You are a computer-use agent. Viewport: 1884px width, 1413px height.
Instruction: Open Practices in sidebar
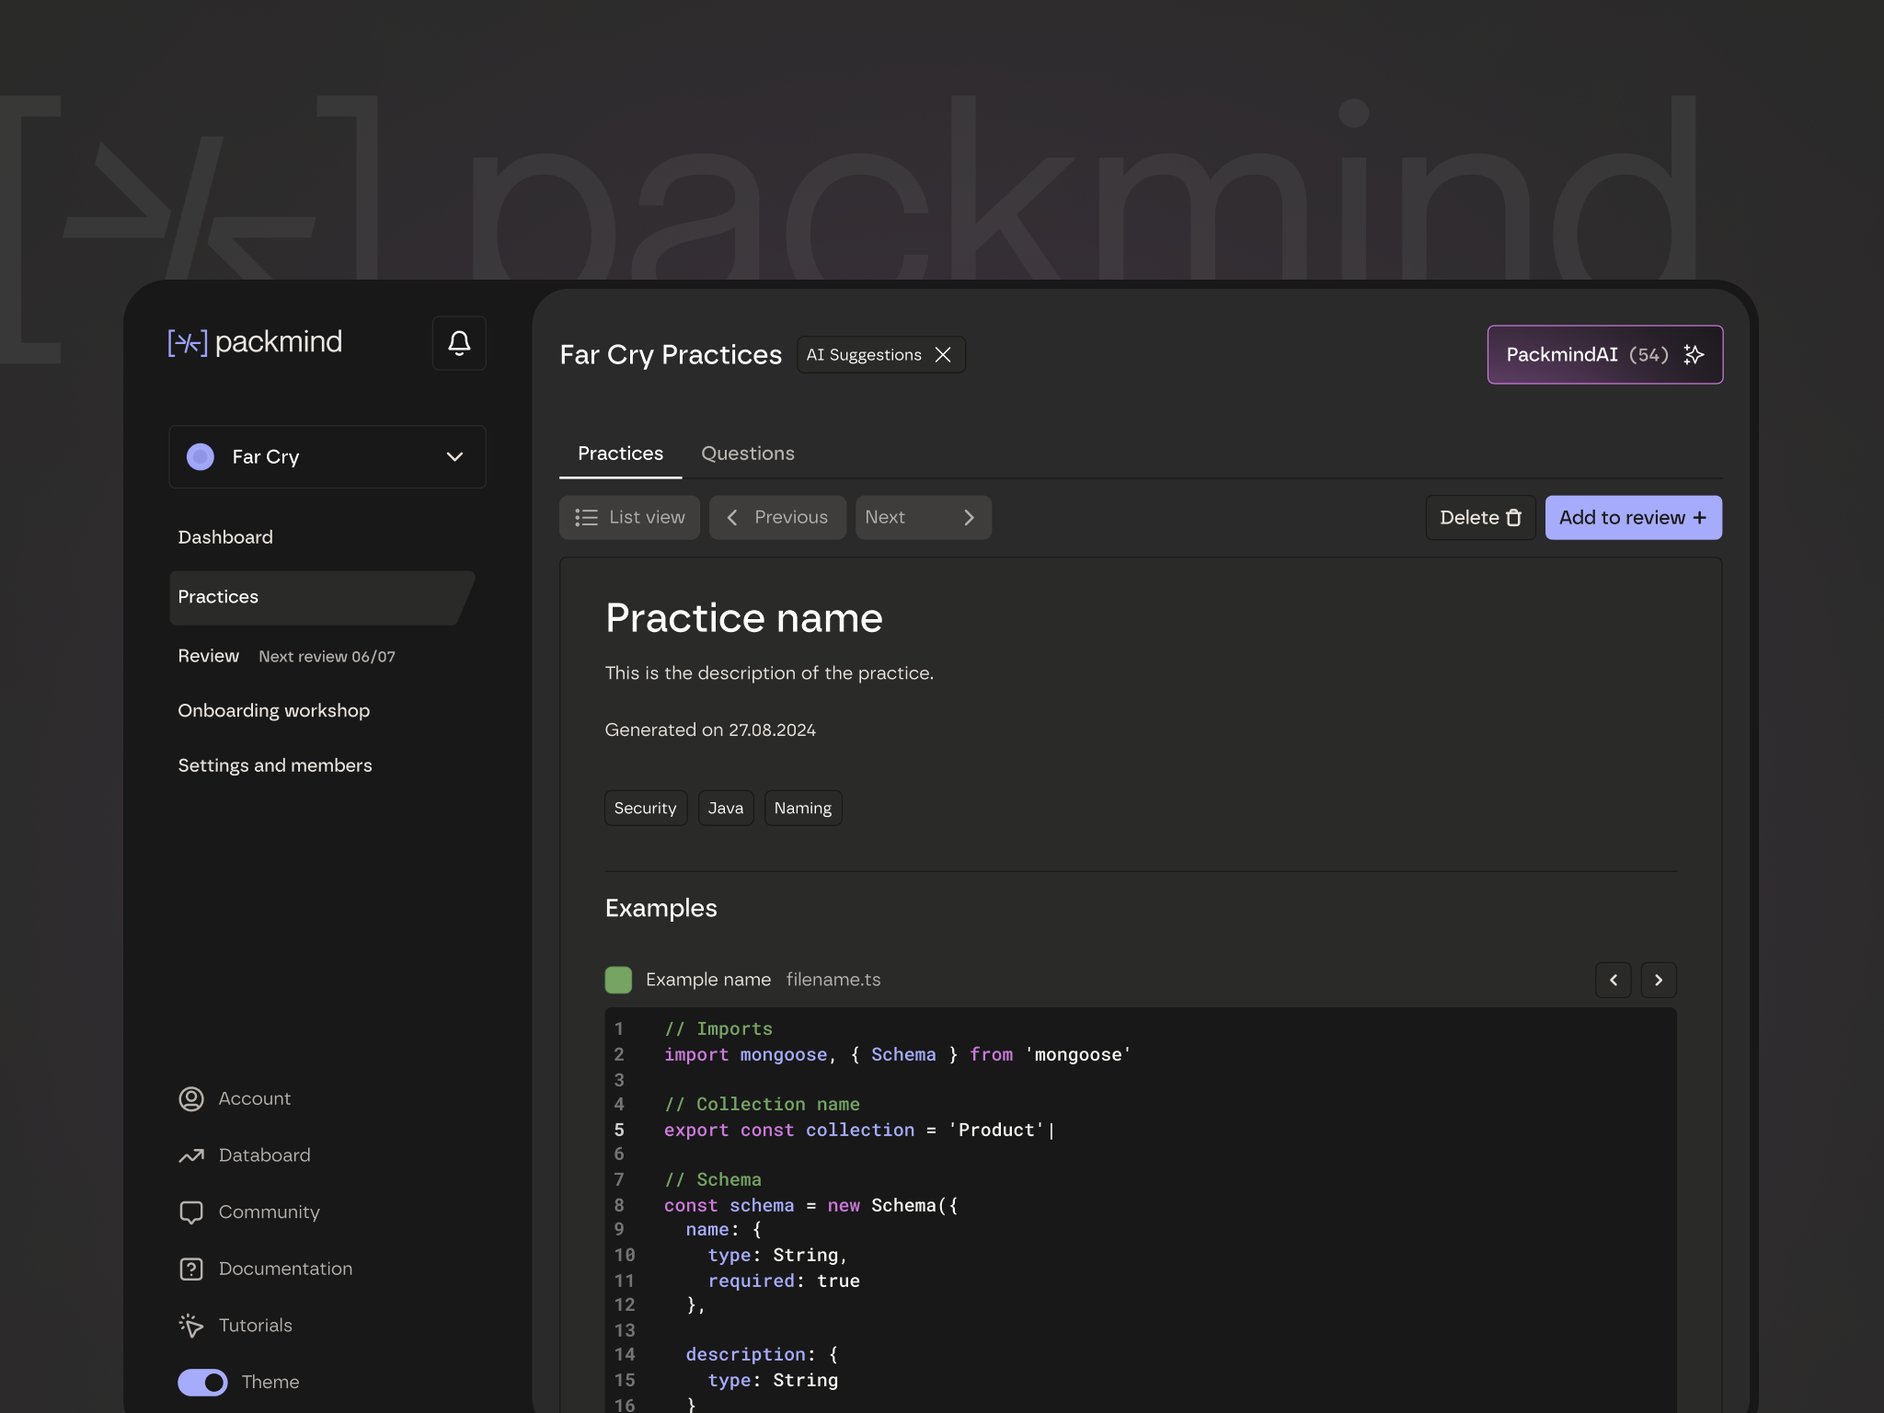click(320, 598)
